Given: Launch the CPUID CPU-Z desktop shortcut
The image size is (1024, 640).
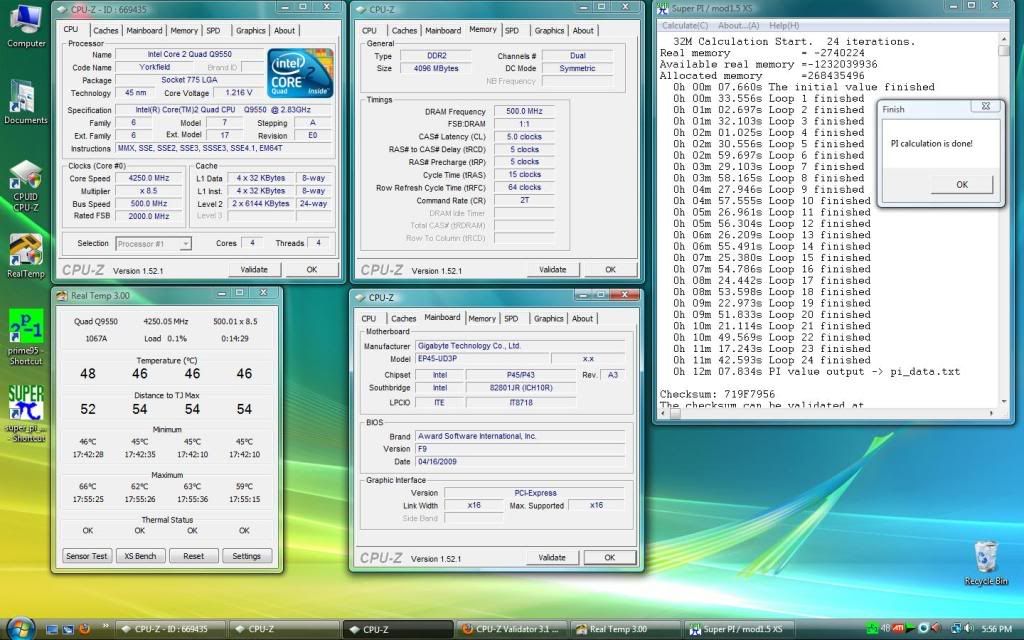Looking at the screenshot, I should [25, 187].
